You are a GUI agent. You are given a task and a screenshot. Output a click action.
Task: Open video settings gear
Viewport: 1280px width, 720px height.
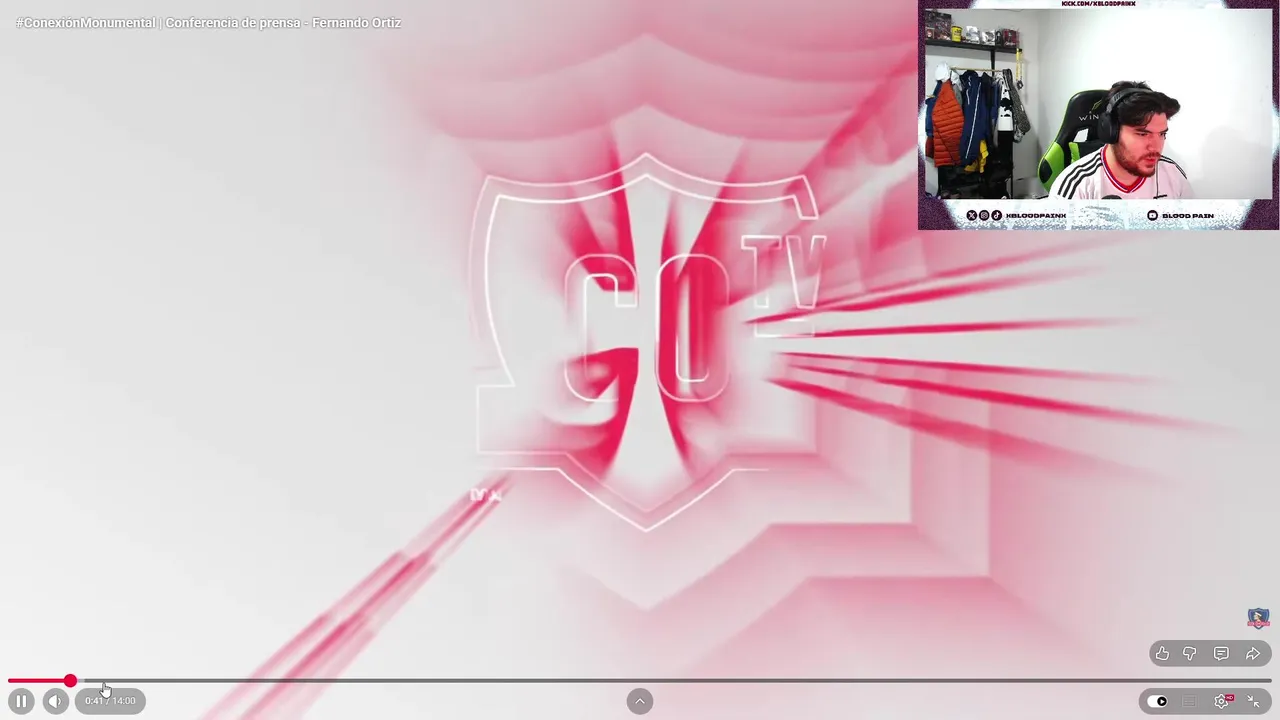coord(1222,701)
